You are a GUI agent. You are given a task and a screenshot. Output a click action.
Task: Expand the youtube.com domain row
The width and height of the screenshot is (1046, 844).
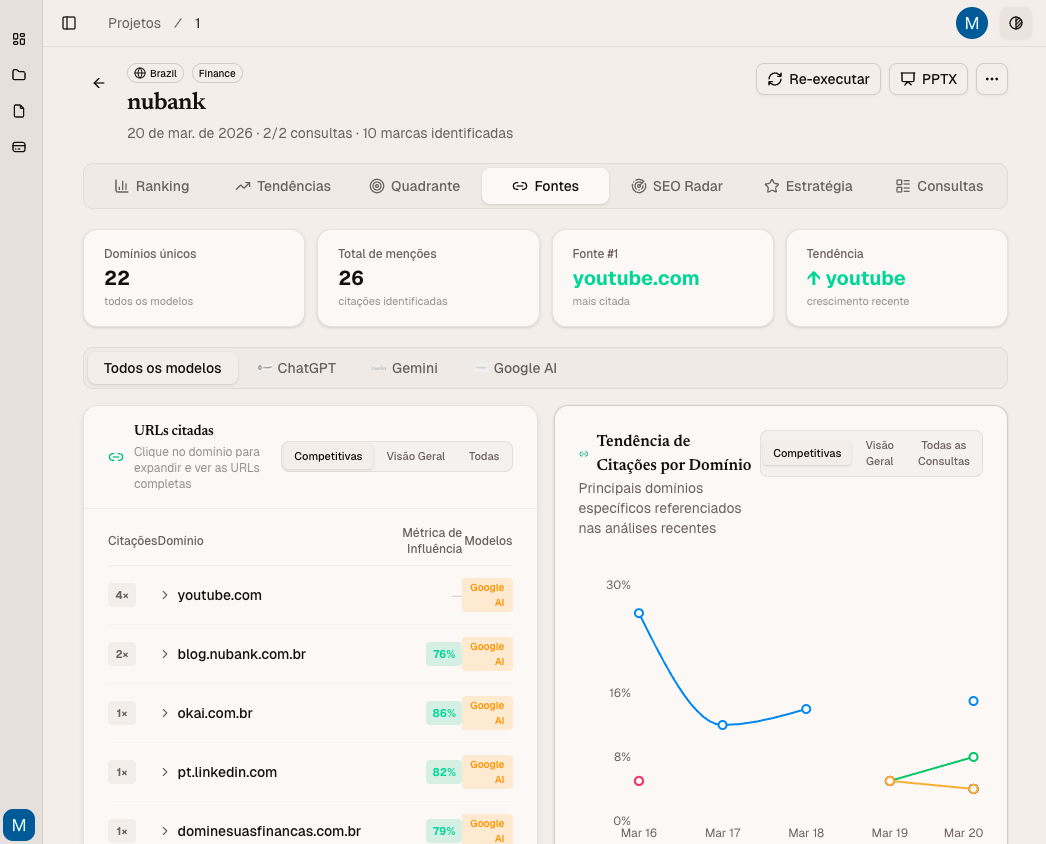tap(165, 595)
